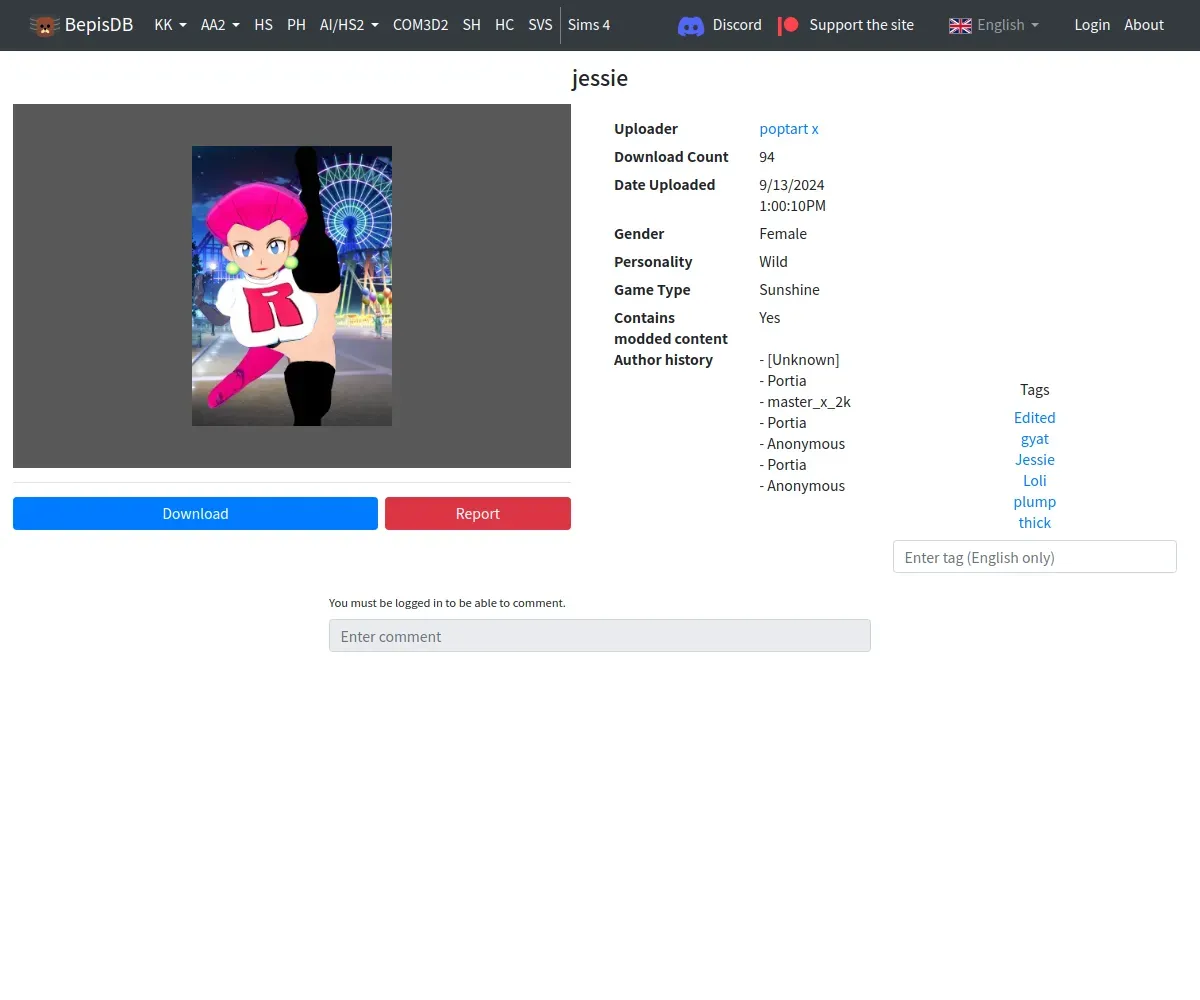Open the COM3D2 section
The image size is (1200, 1000).
pyautogui.click(x=420, y=25)
